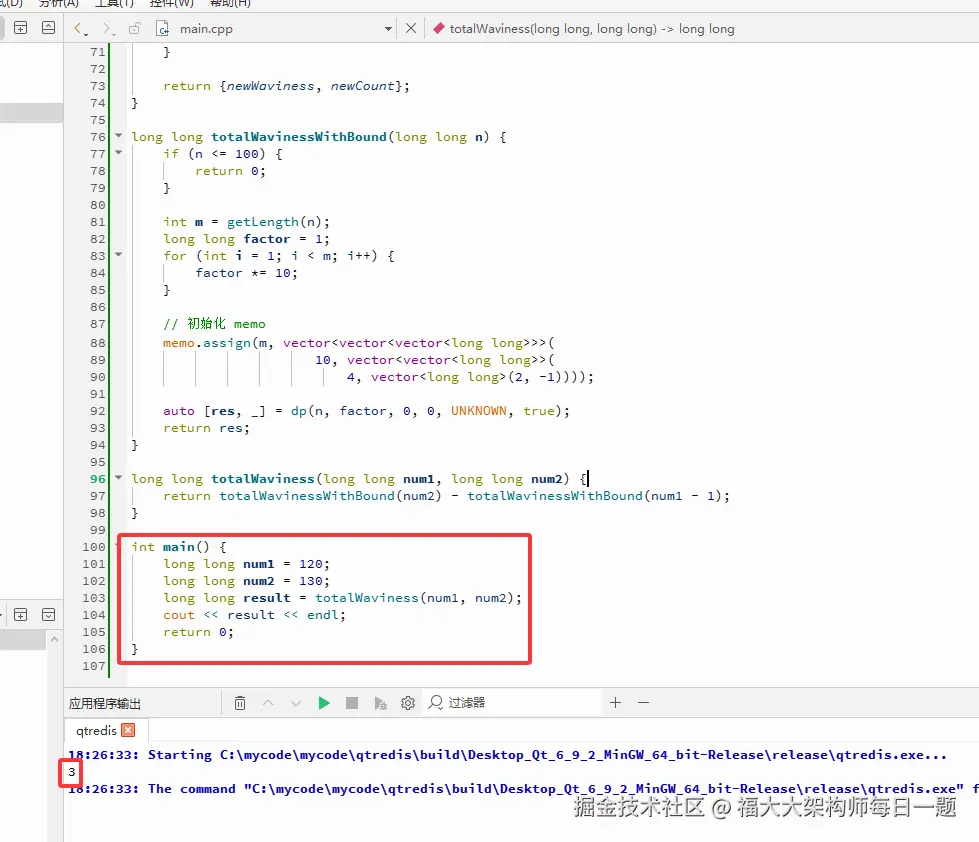This screenshot has height=842, width=979.
Task: Click the collapse-panel icon beside the split-add icon at top
Action: [x=48, y=28]
